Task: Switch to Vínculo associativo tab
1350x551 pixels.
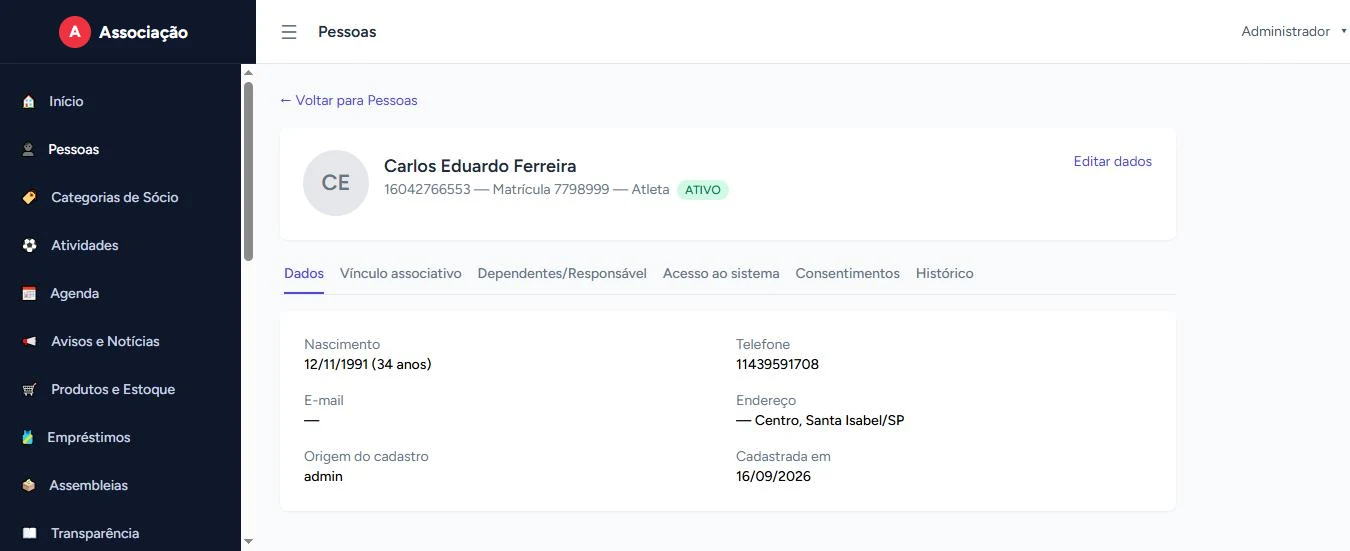Action: (x=401, y=273)
